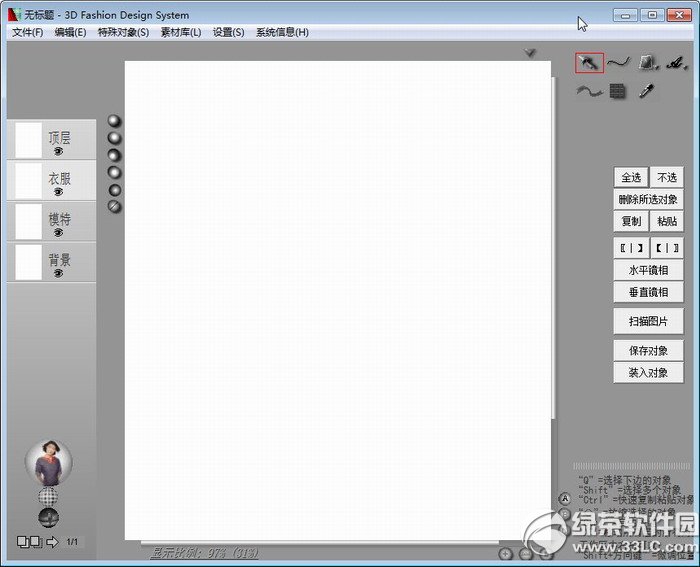This screenshot has height=567, width=700.
Task: Open the 系统信息(H) menu
Action: [x=282, y=33]
